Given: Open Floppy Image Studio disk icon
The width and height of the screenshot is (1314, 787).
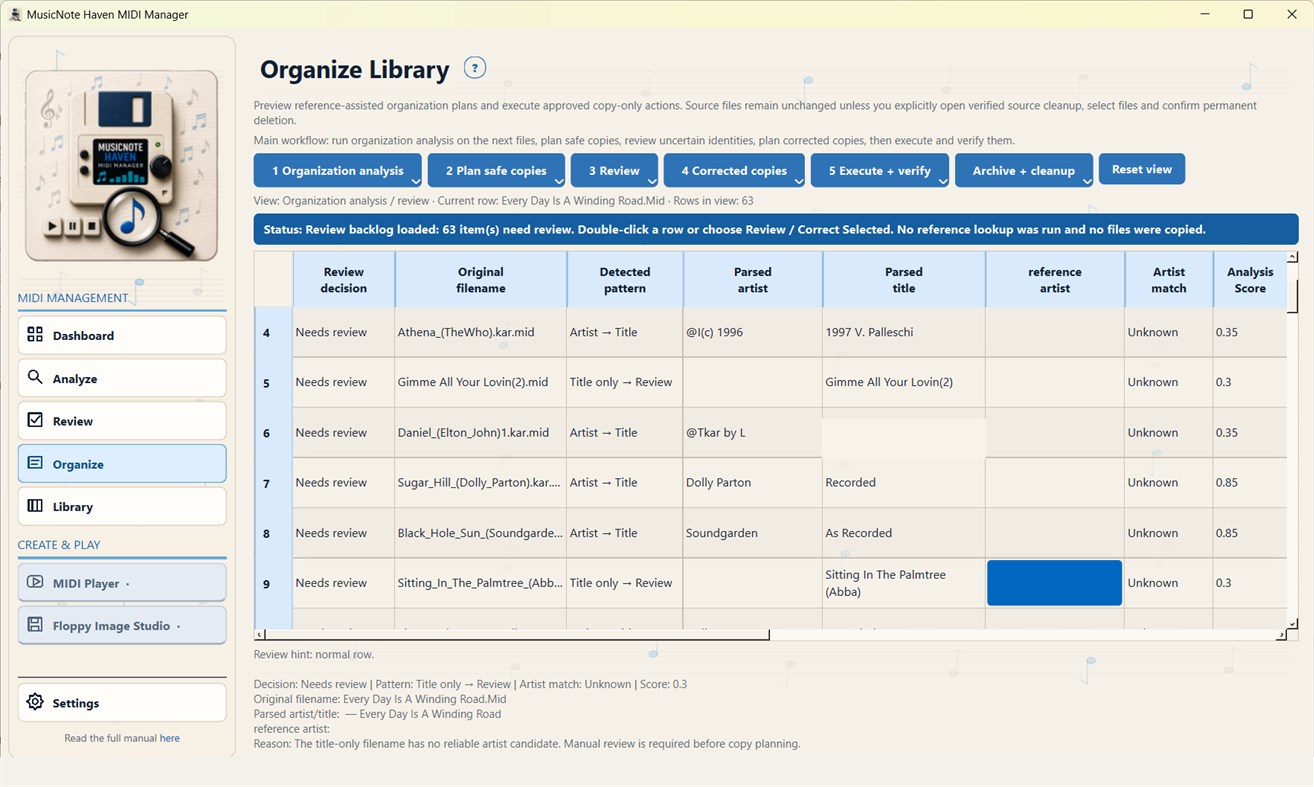Looking at the screenshot, I should tap(35, 625).
